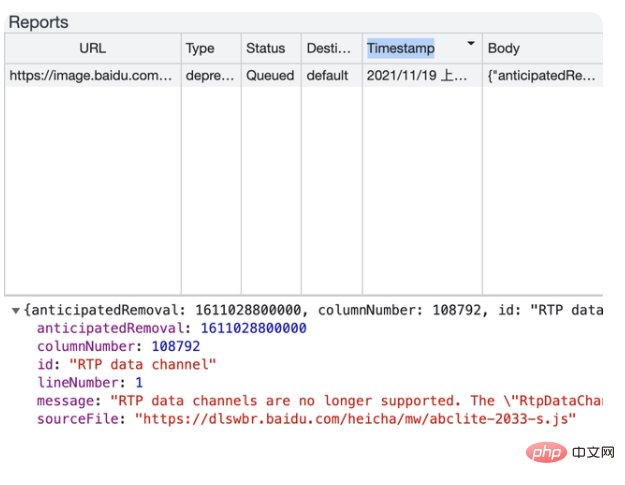Click the Status column header

tap(271, 48)
